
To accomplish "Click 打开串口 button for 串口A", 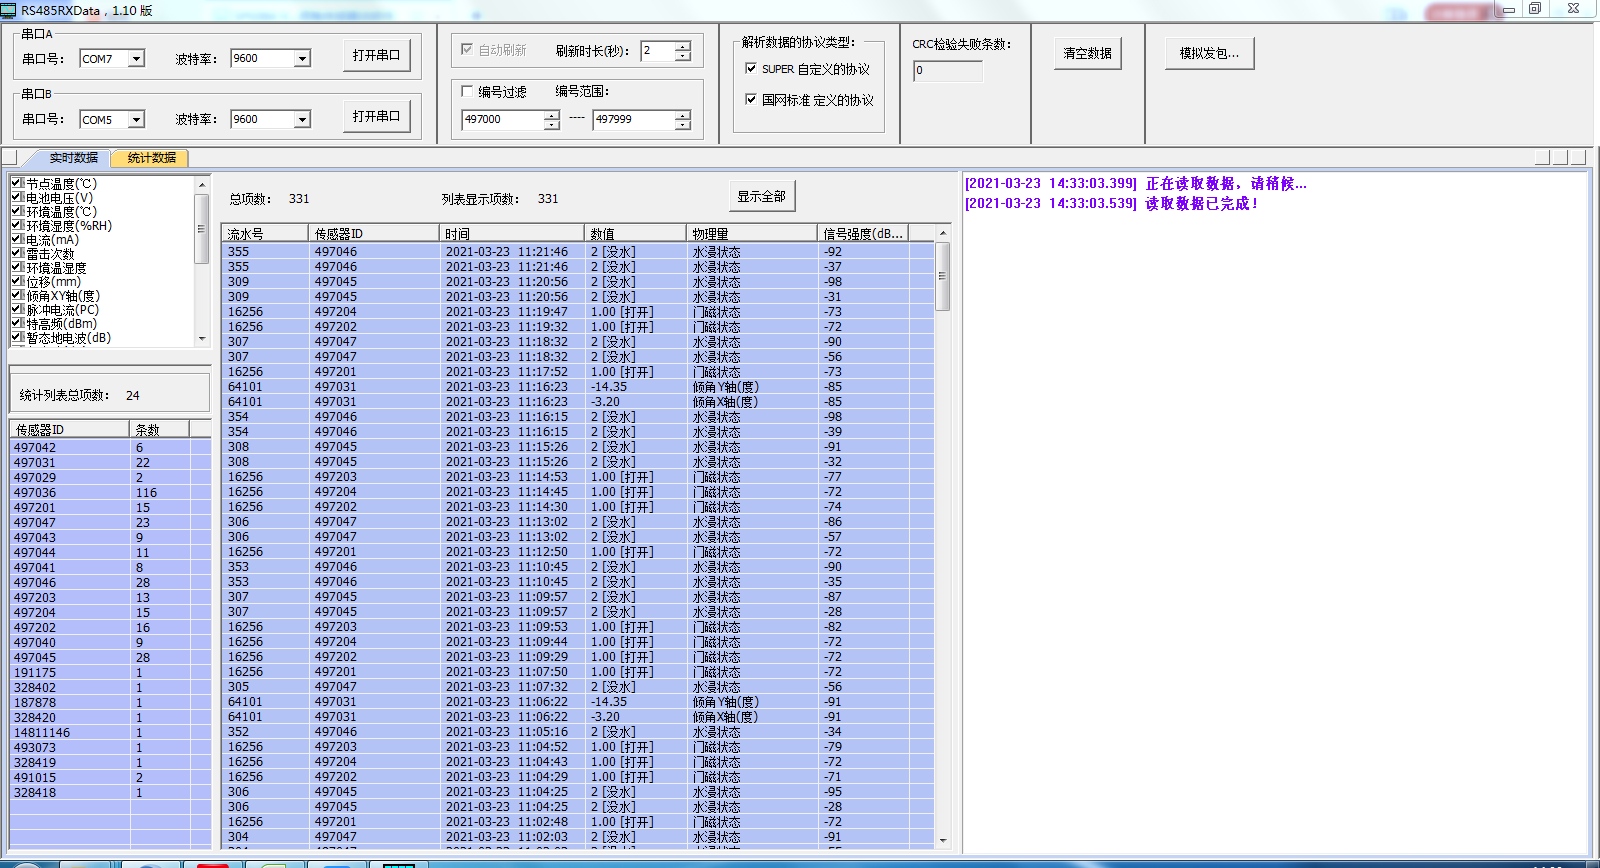I will (376, 55).
